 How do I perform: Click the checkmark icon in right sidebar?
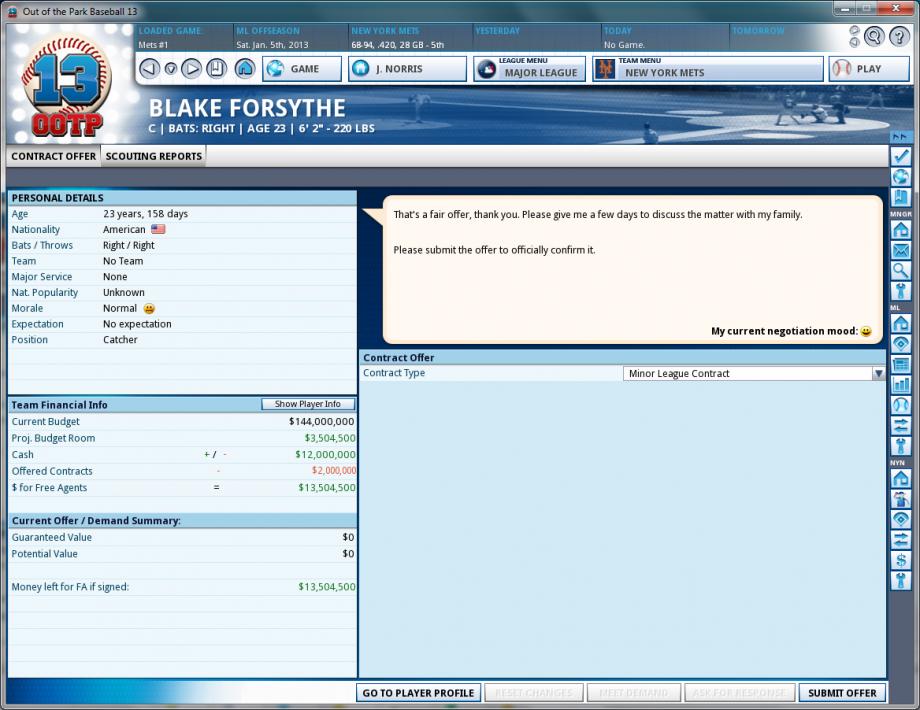coord(901,156)
